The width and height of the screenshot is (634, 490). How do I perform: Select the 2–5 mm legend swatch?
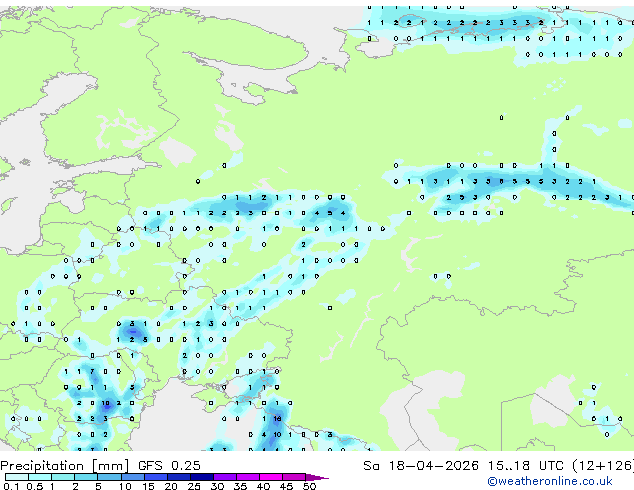coord(86,477)
